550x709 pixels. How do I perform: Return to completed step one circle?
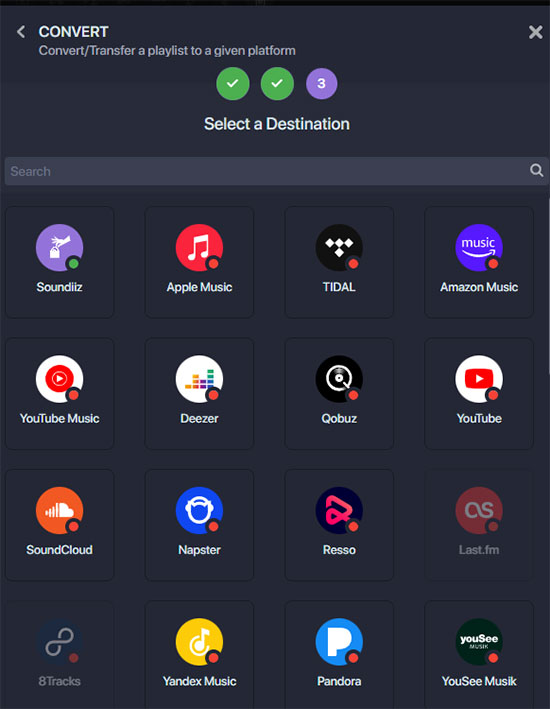click(x=232, y=84)
